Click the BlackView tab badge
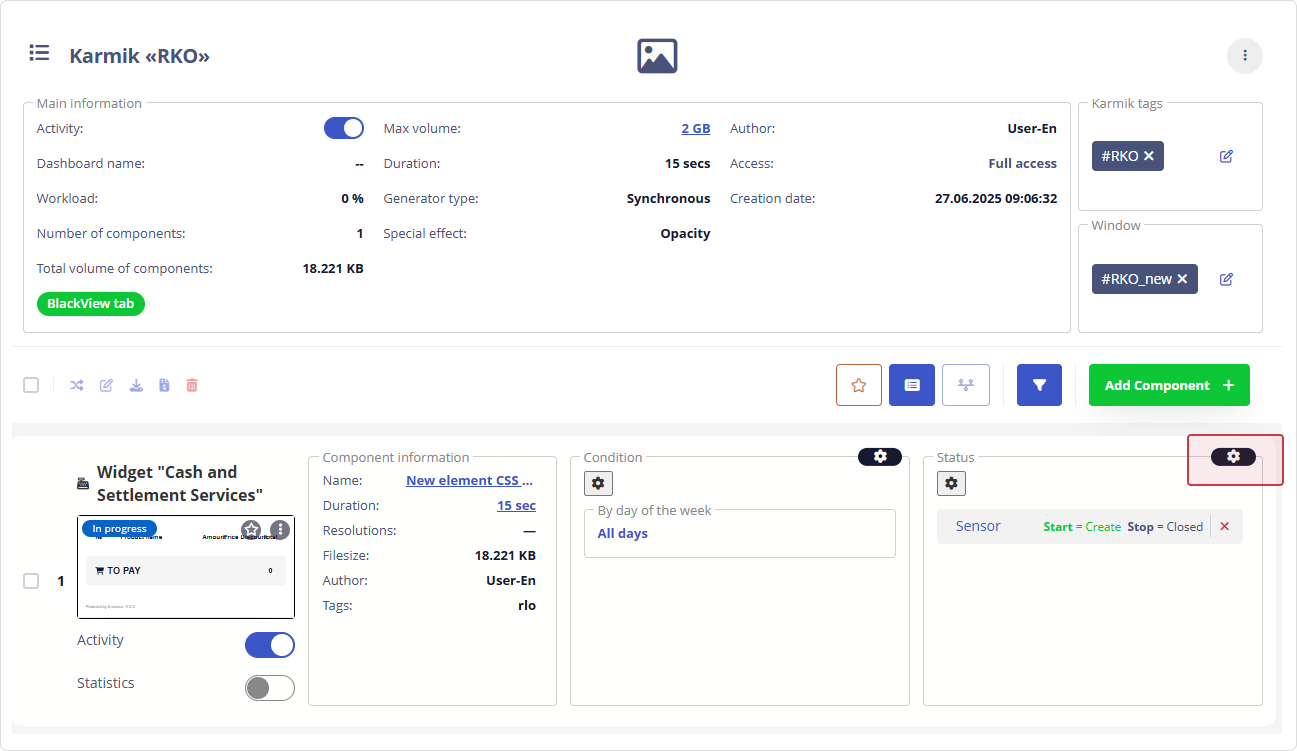This screenshot has width=1297, height=751. point(90,303)
